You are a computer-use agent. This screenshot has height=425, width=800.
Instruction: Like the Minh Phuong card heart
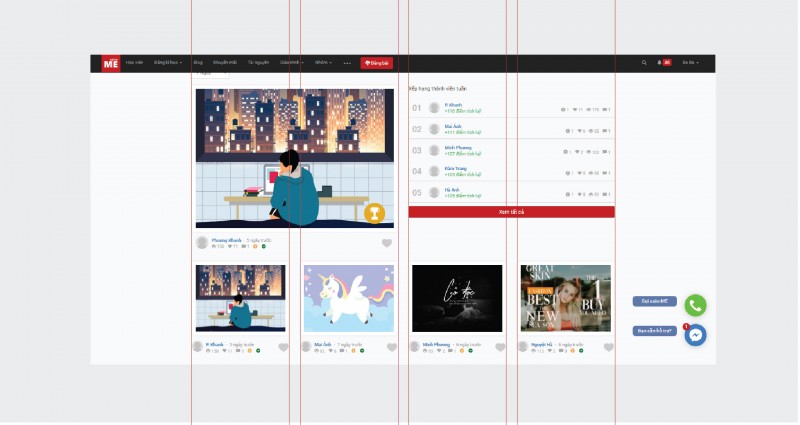coord(500,347)
